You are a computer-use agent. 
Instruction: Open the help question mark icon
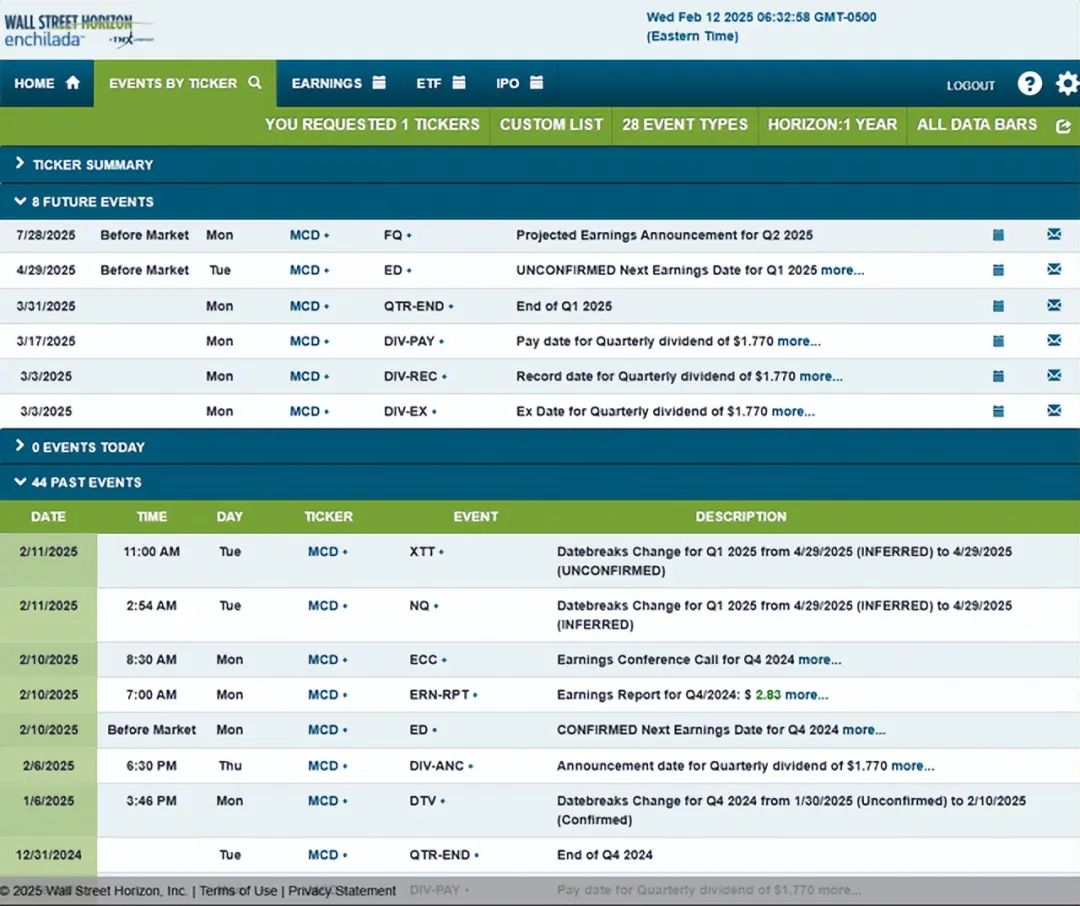[1029, 84]
